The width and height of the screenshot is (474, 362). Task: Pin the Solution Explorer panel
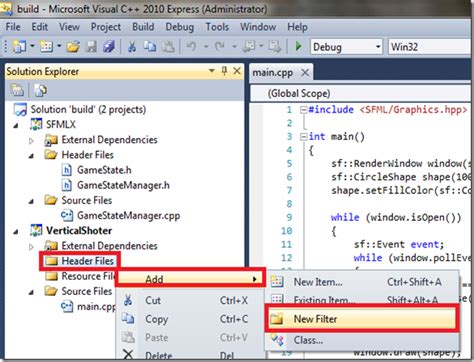[x=224, y=71]
